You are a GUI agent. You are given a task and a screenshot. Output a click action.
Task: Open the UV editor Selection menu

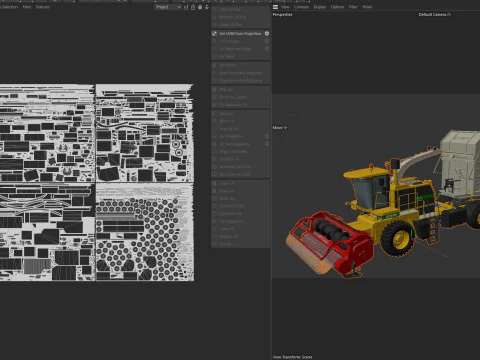tap(9, 7)
